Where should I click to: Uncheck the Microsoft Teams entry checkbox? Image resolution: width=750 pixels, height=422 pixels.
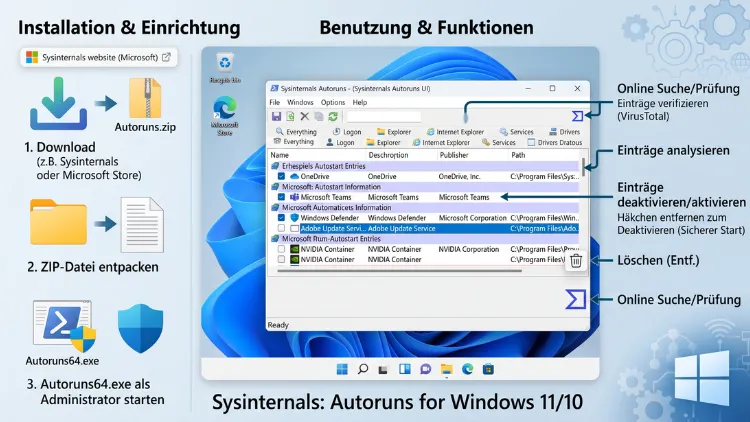tap(281, 197)
